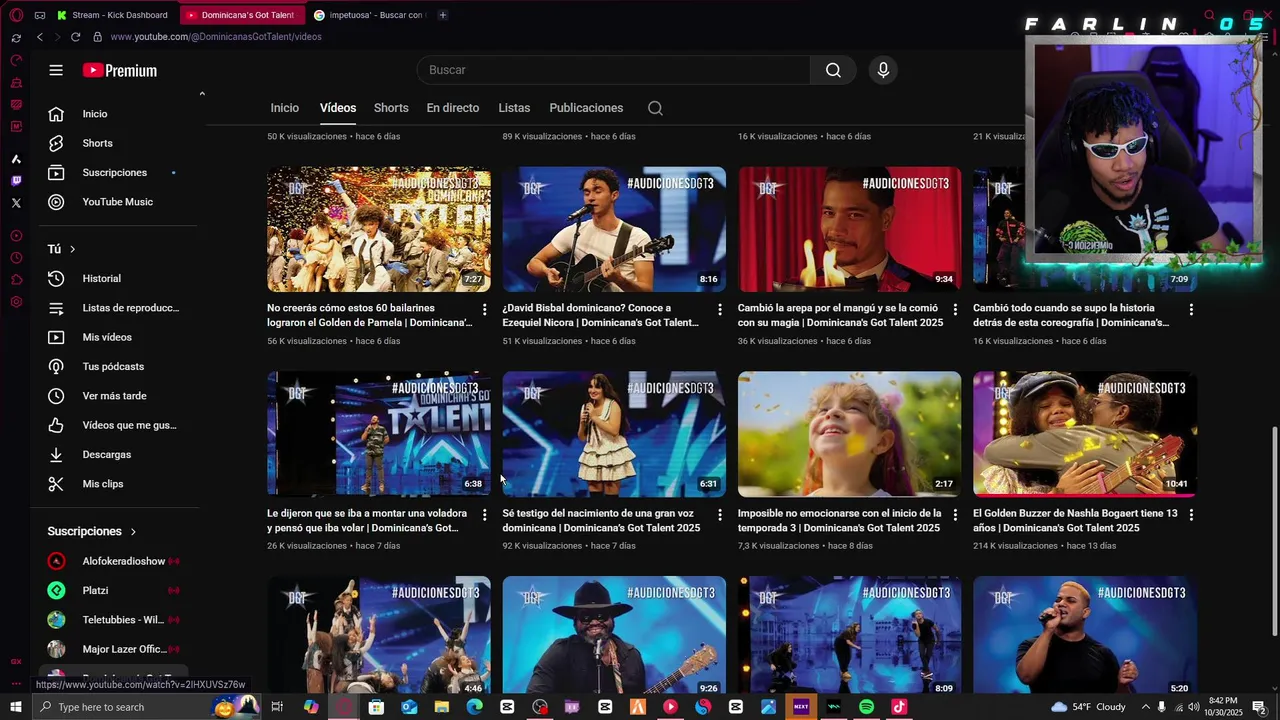Open channel search magnifier icon
Viewport: 1280px width, 720px height.
(655, 108)
